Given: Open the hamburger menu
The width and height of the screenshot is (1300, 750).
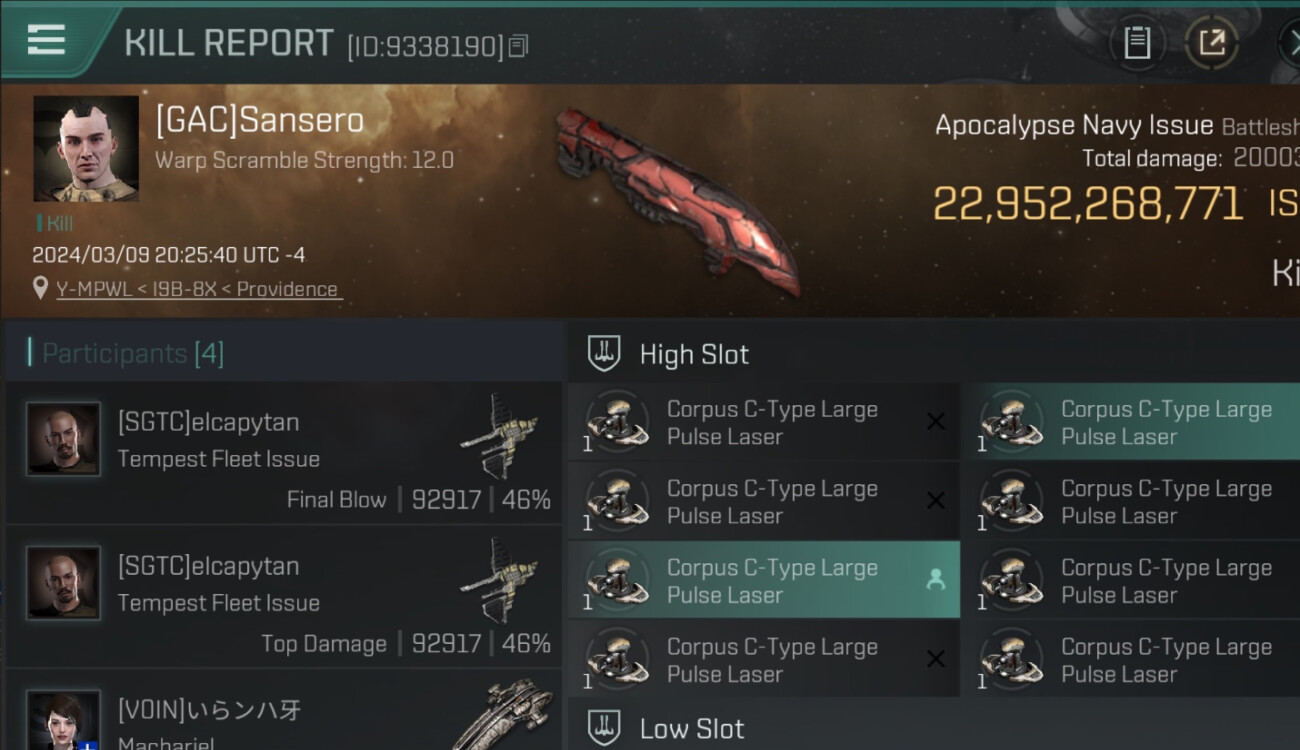Looking at the screenshot, I should coord(46,40).
